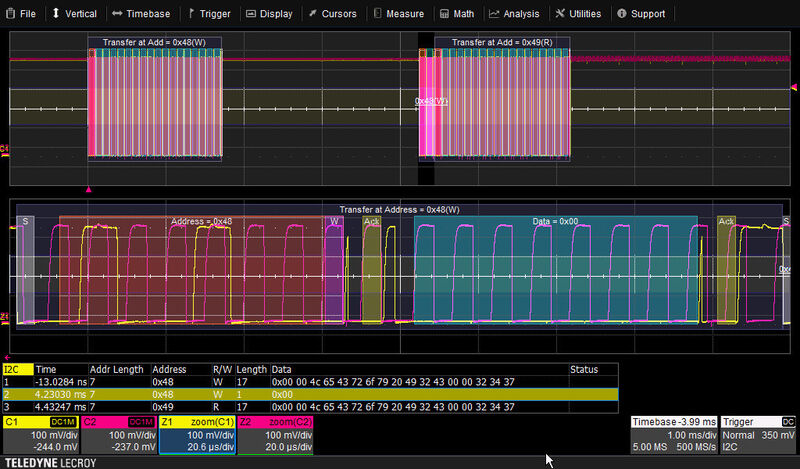Click the first Ack decode overlay after W
This screenshot has width=800, height=469.
point(371,269)
